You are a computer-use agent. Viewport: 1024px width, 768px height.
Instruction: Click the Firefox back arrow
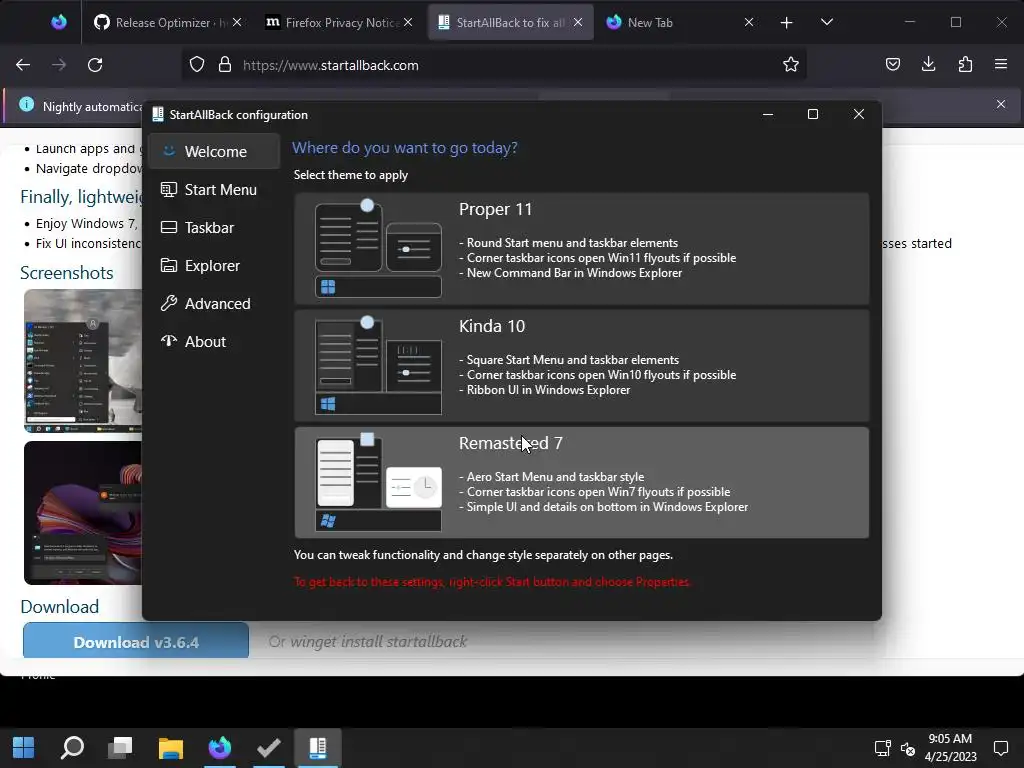(23, 65)
